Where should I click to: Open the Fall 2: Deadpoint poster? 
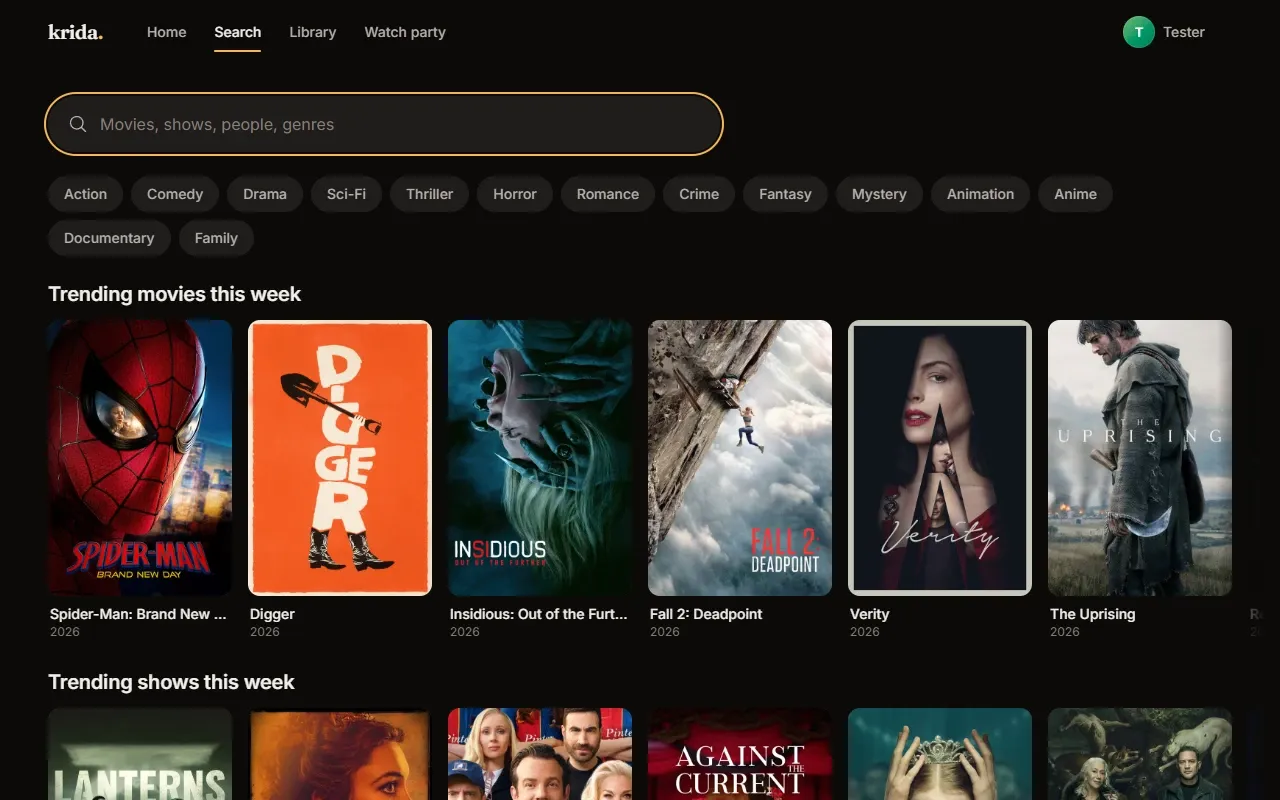pos(740,458)
